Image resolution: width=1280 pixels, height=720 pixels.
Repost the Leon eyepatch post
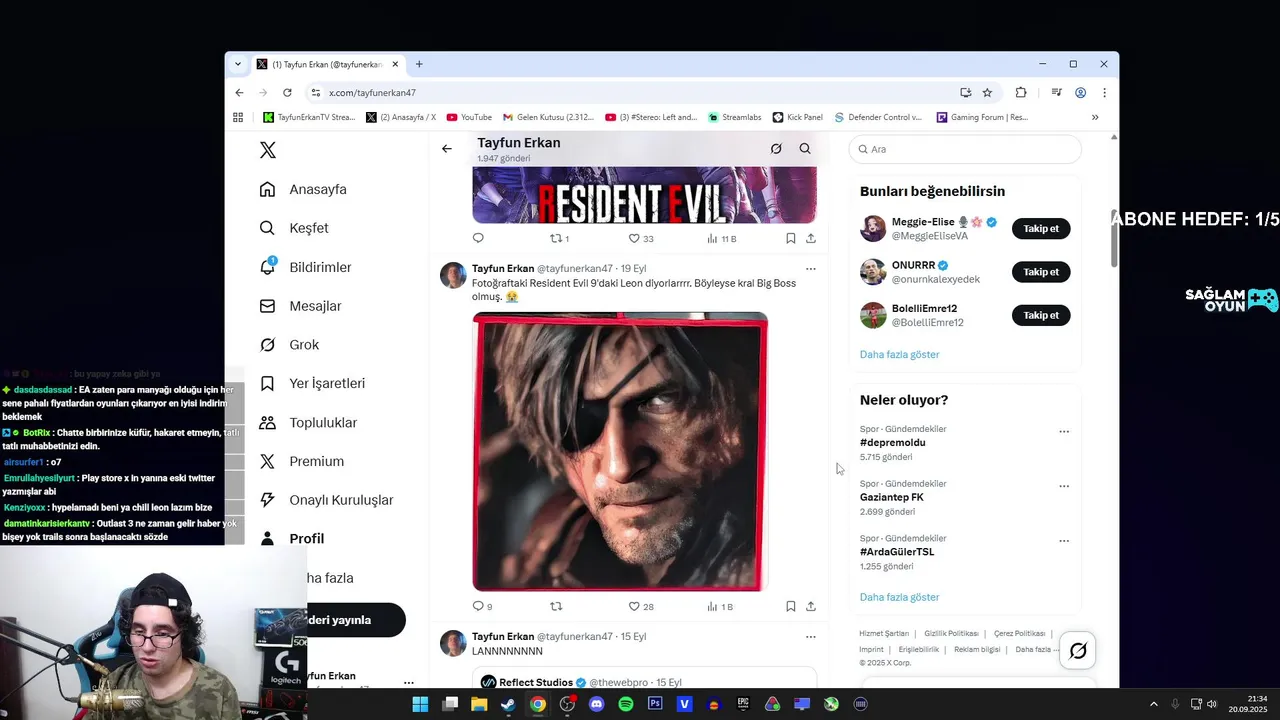click(x=557, y=606)
